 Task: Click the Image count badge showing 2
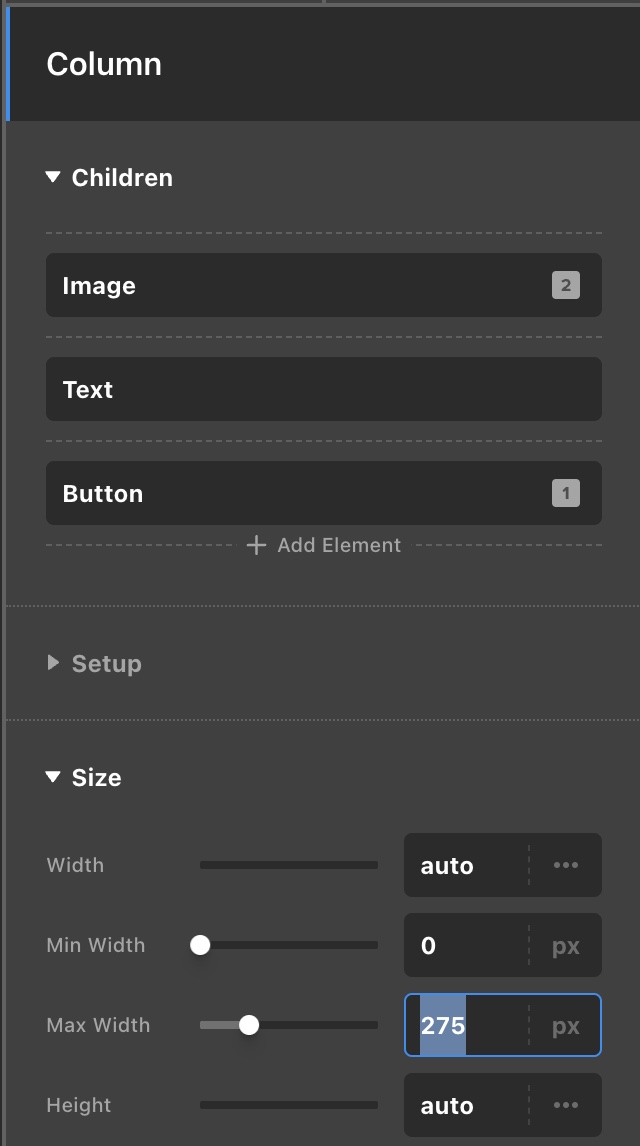[565, 286]
